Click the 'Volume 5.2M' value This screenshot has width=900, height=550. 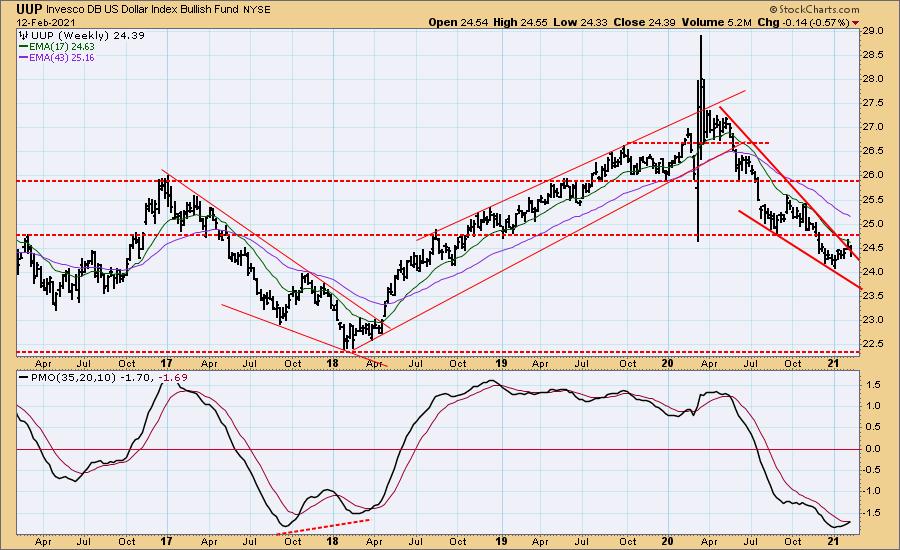coord(716,22)
